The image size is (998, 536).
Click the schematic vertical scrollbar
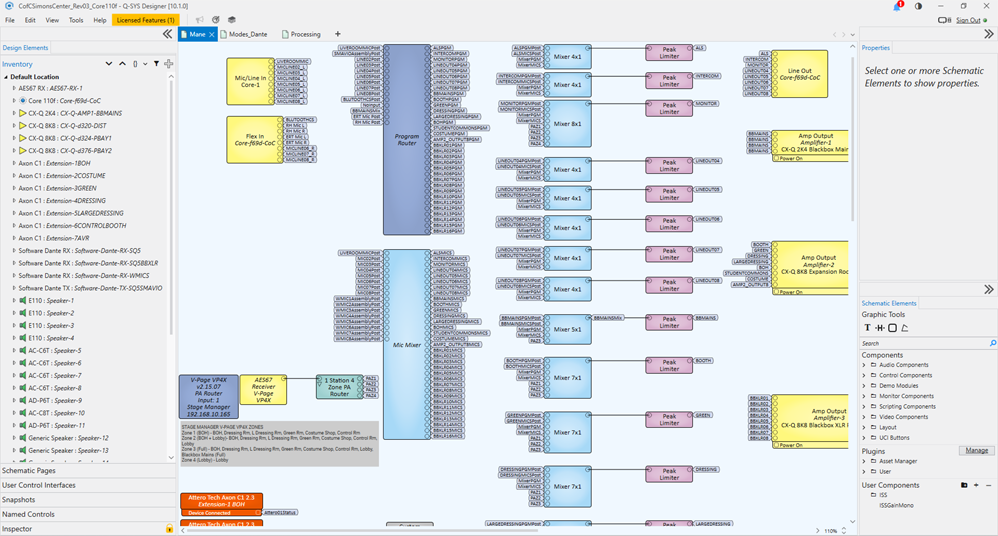tap(853, 137)
